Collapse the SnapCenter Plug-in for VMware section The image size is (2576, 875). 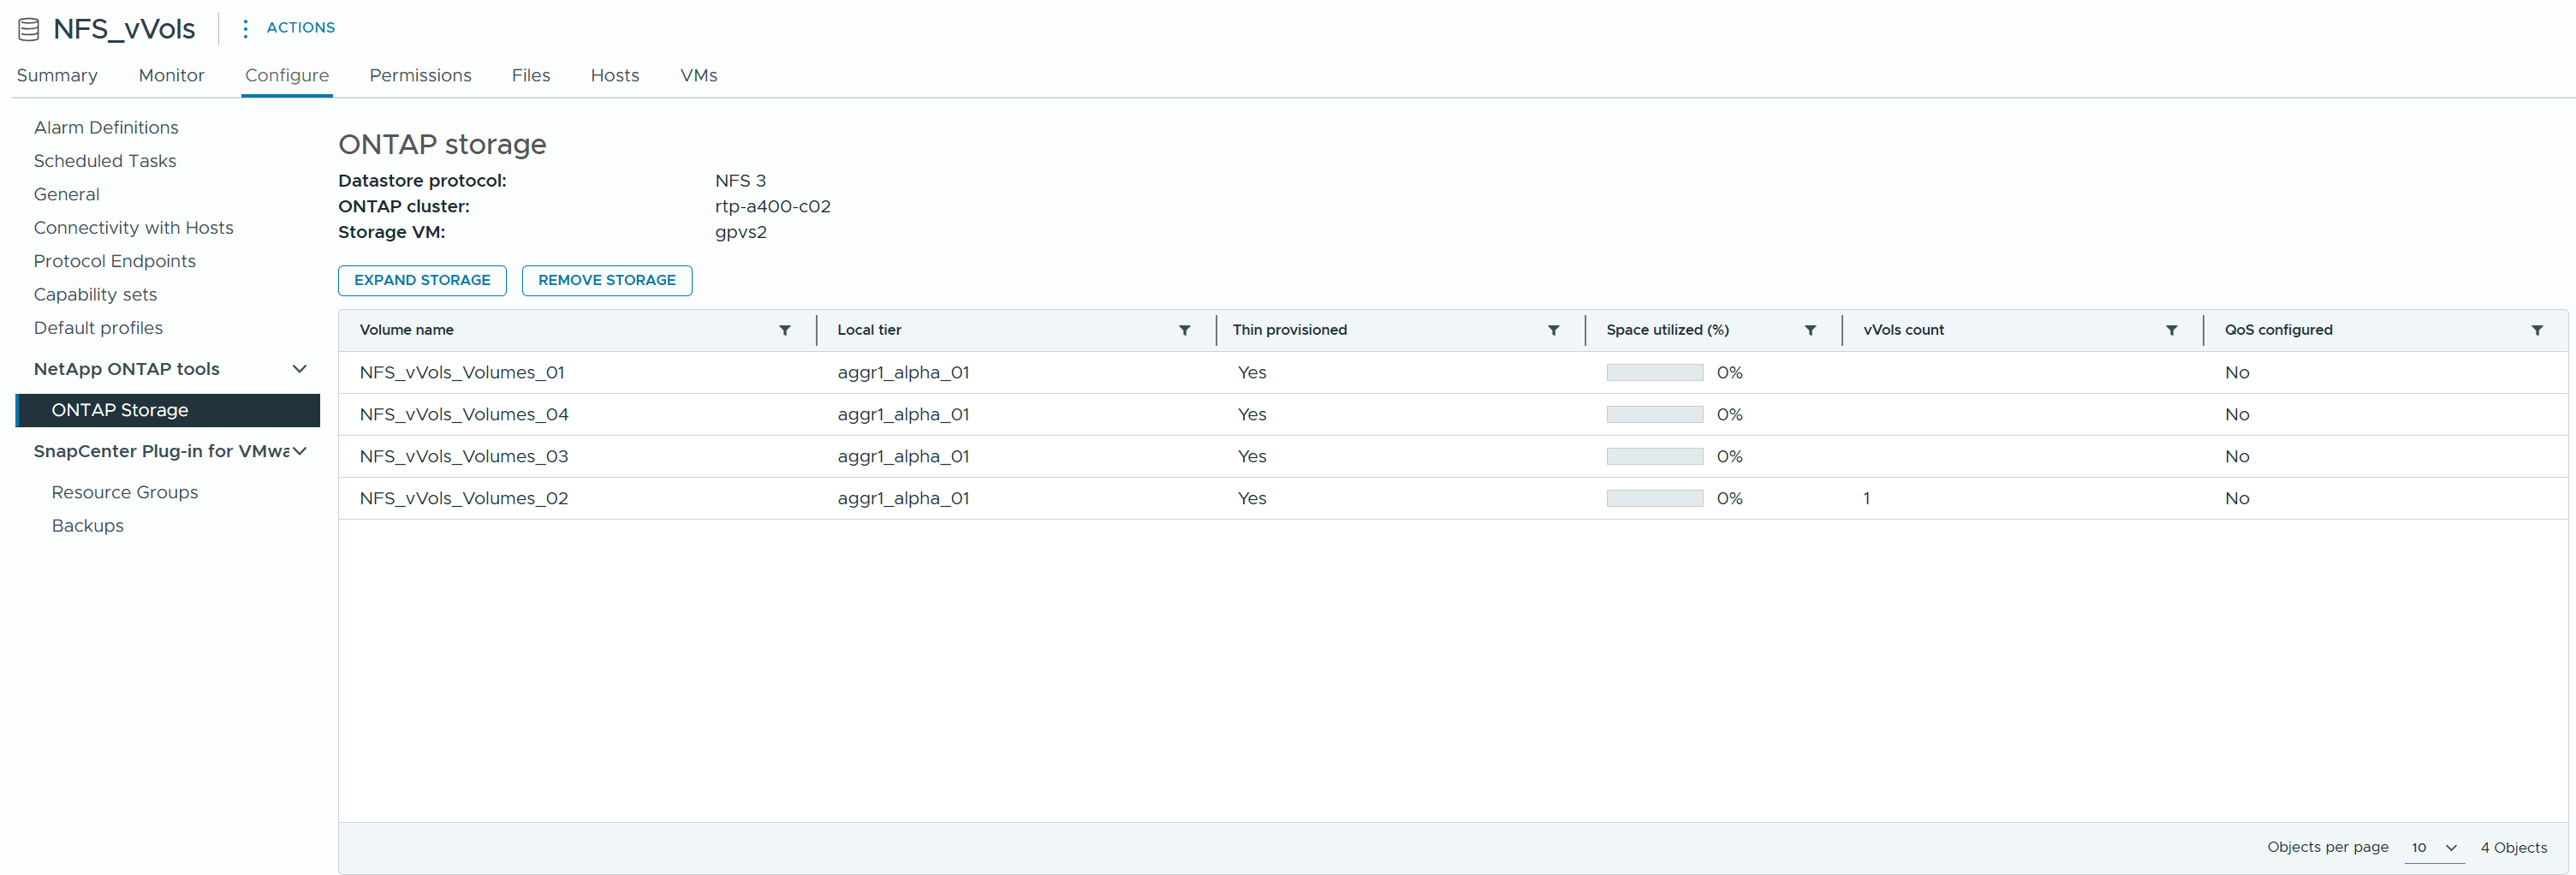[x=299, y=451]
